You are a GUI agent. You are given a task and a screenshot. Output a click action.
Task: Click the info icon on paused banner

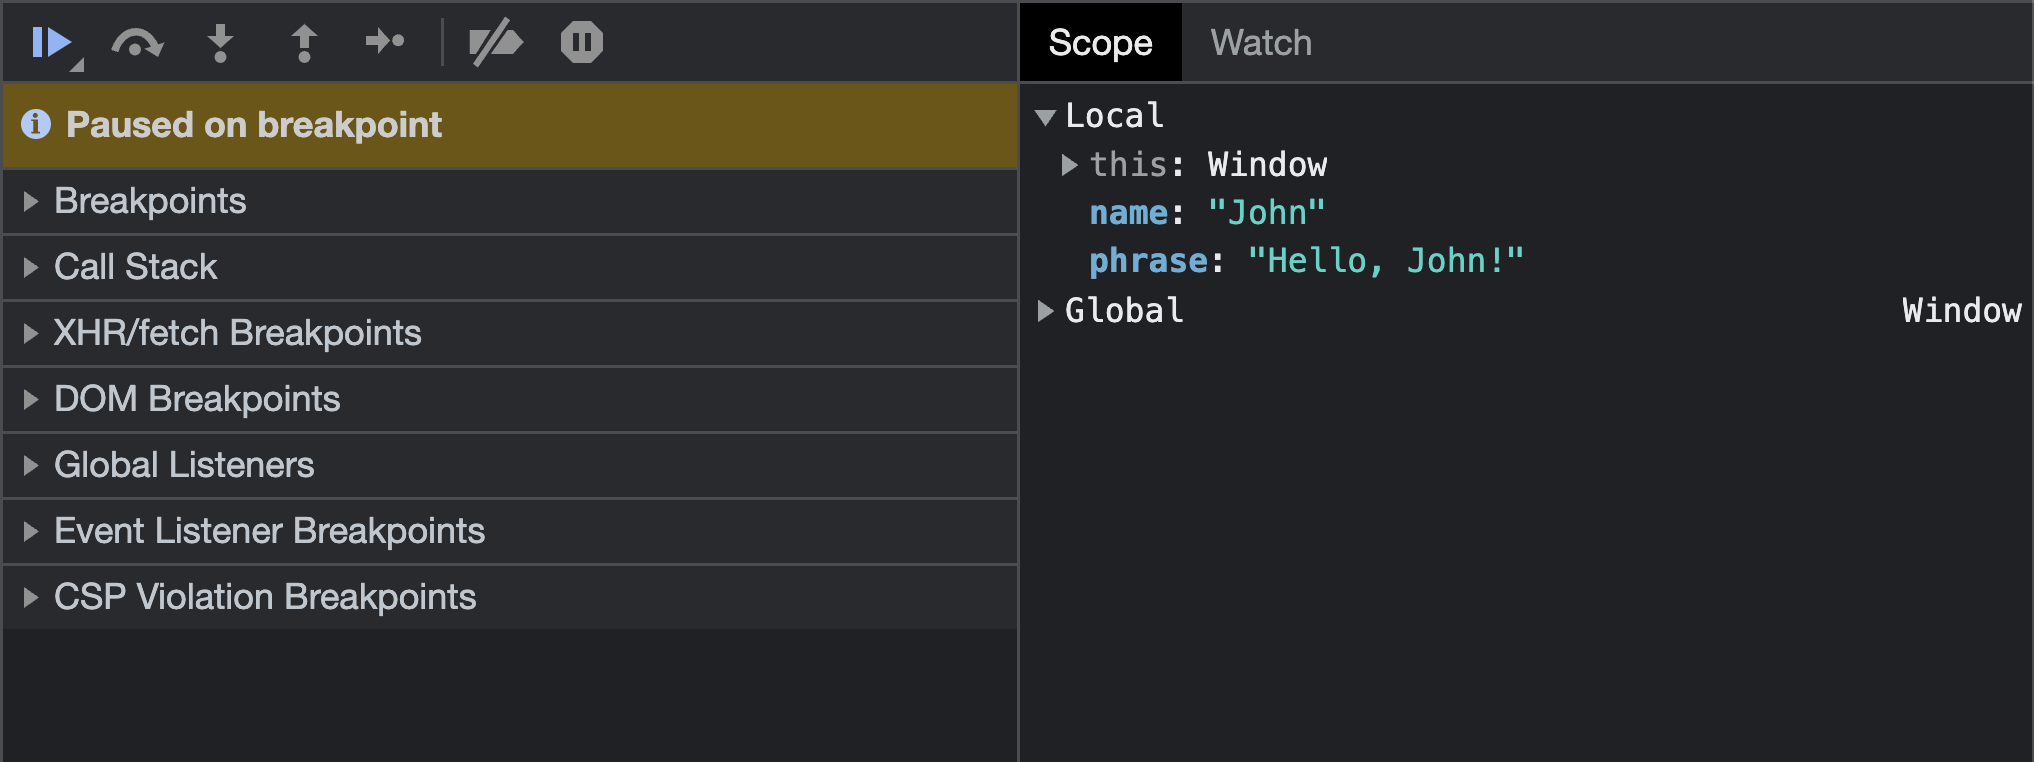click(36, 124)
